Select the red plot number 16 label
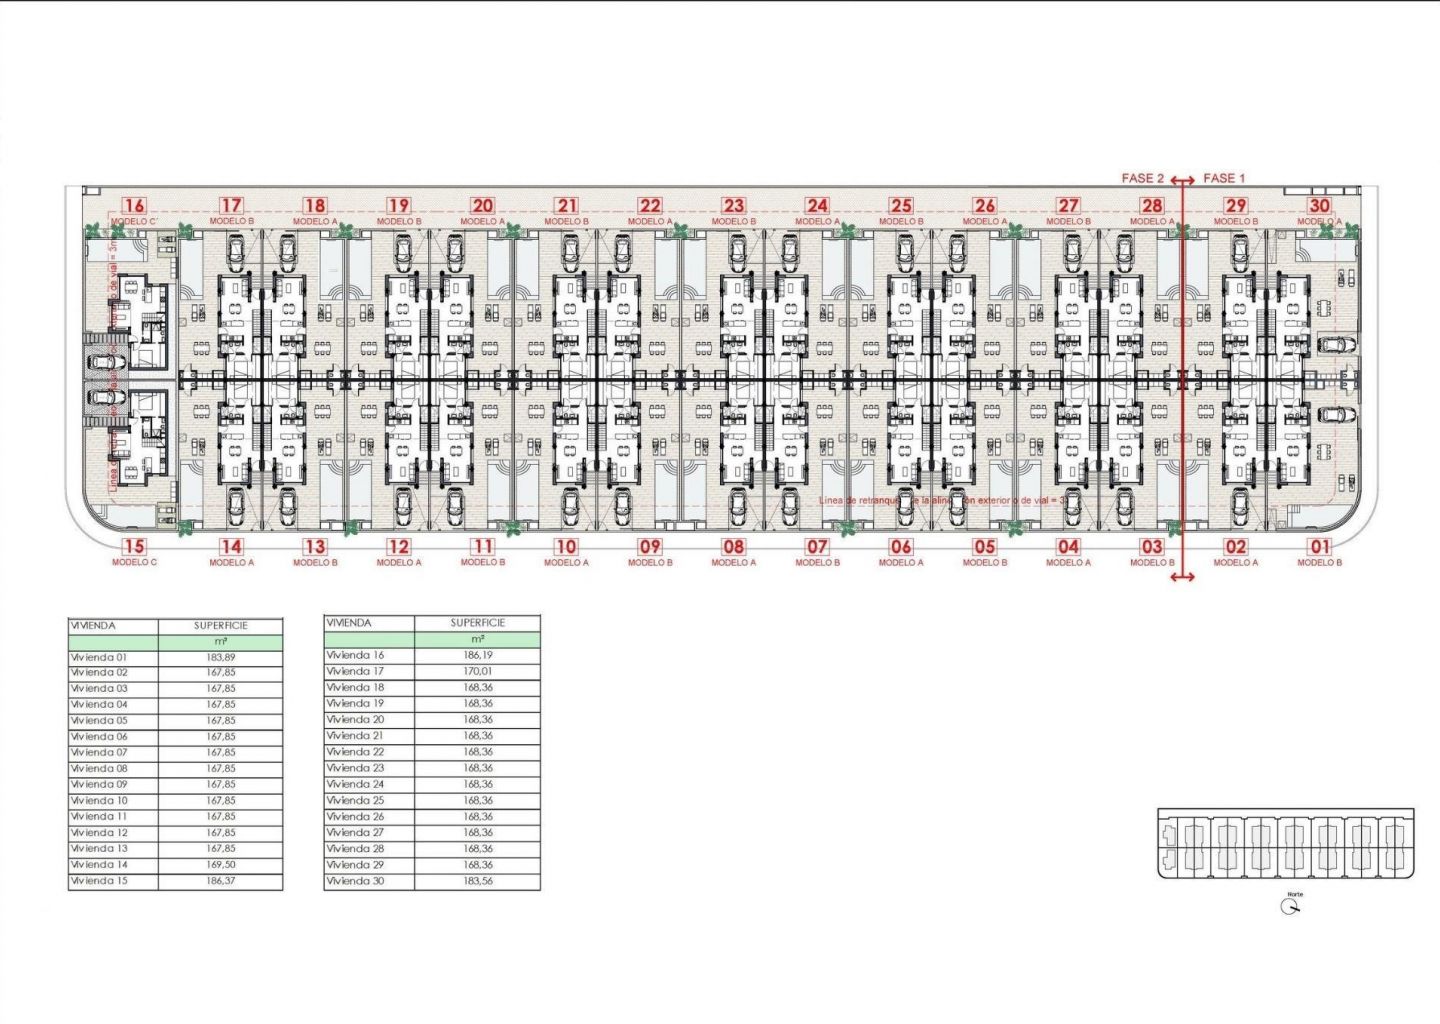This screenshot has width=1440, height=1024. pyautogui.click(x=134, y=206)
